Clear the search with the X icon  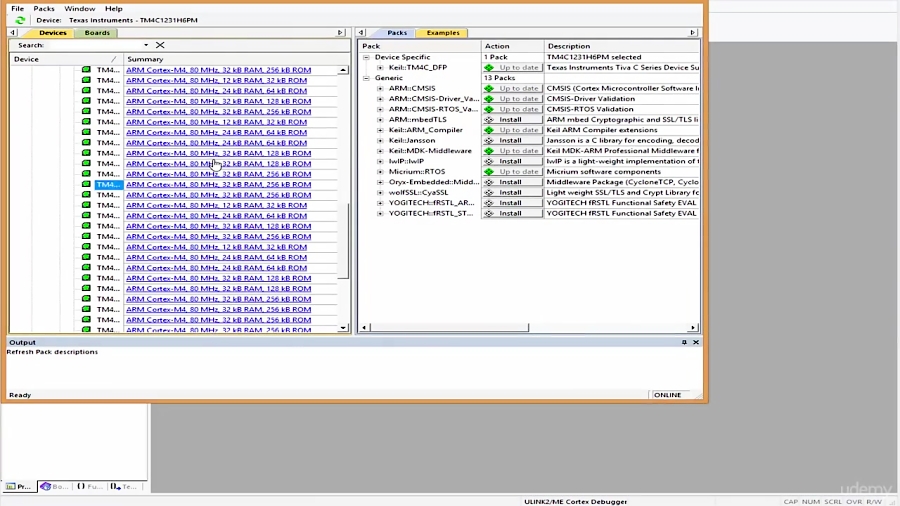coord(160,45)
